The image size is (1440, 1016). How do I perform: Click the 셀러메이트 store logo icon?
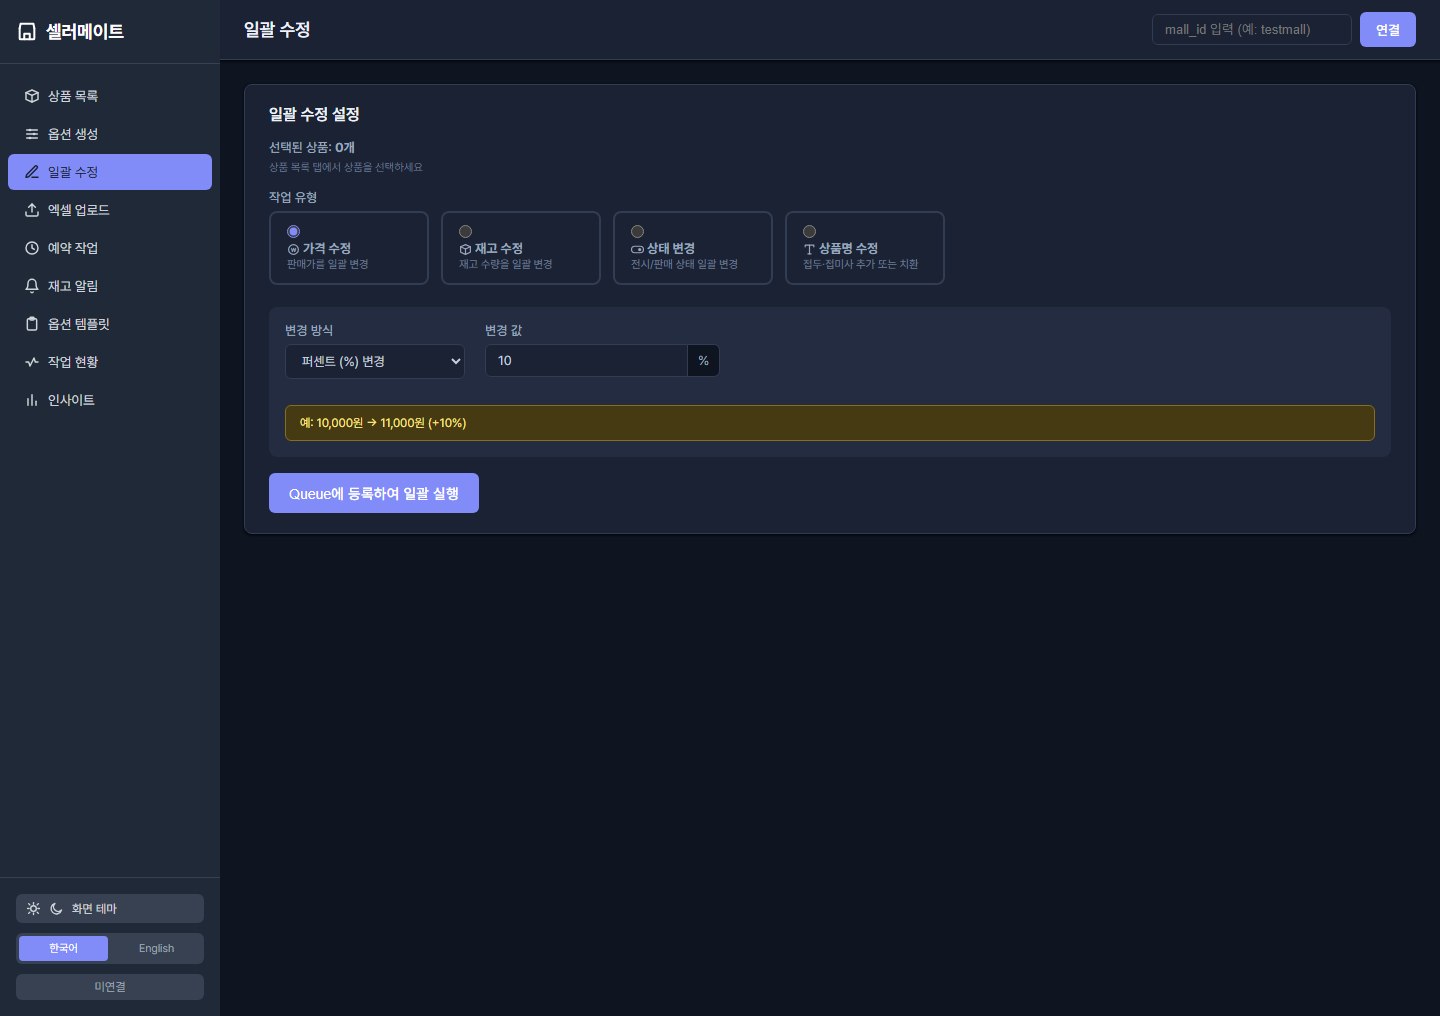[x=27, y=32]
